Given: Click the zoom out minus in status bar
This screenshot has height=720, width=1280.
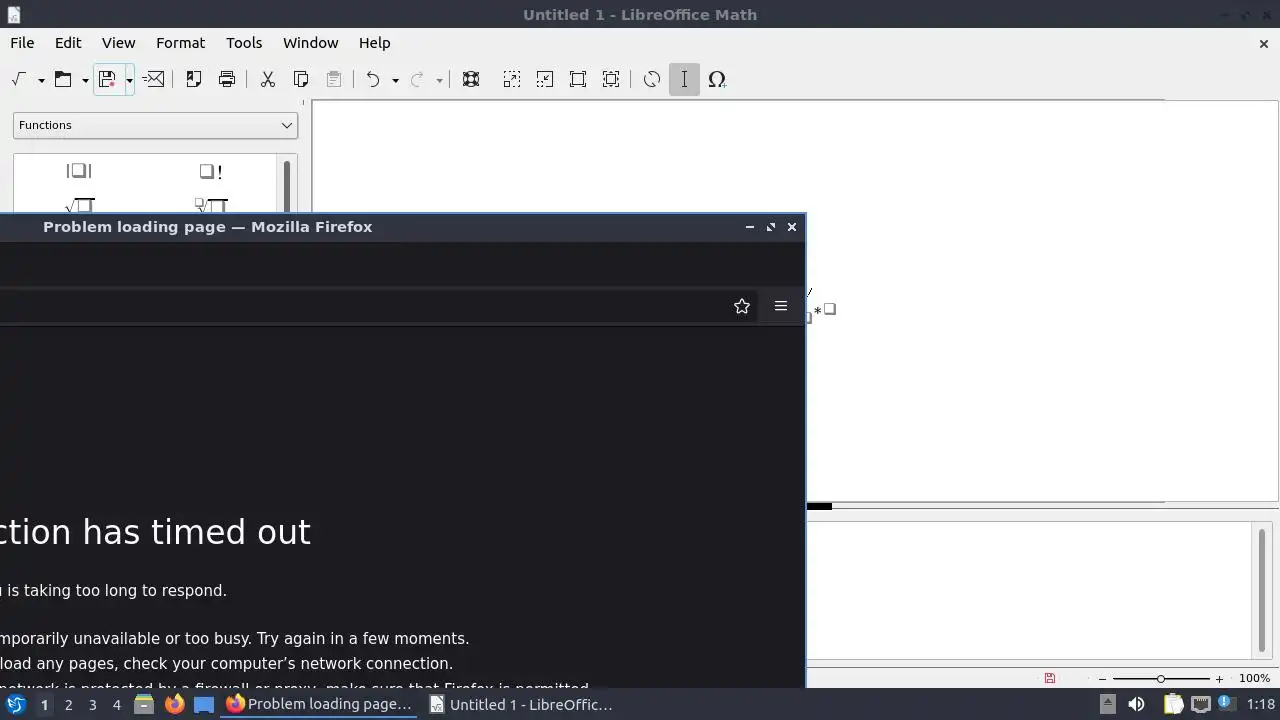Looking at the screenshot, I should click(x=1102, y=679).
